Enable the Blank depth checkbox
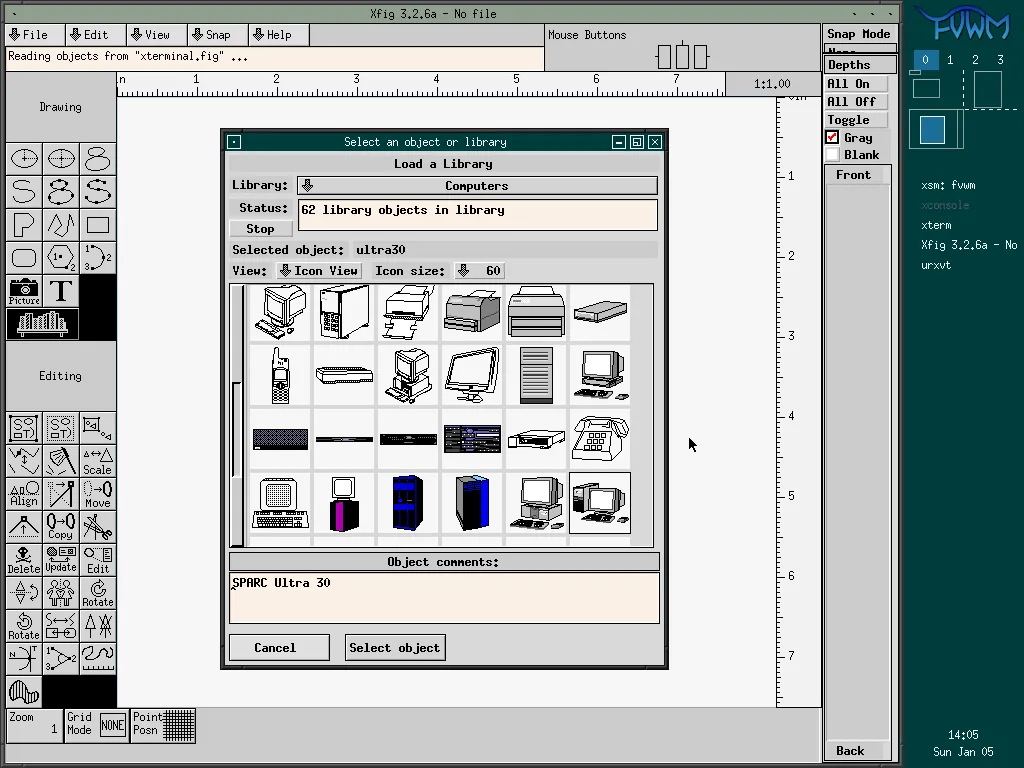Screen dimensions: 1024x768 (x=832, y=154)
